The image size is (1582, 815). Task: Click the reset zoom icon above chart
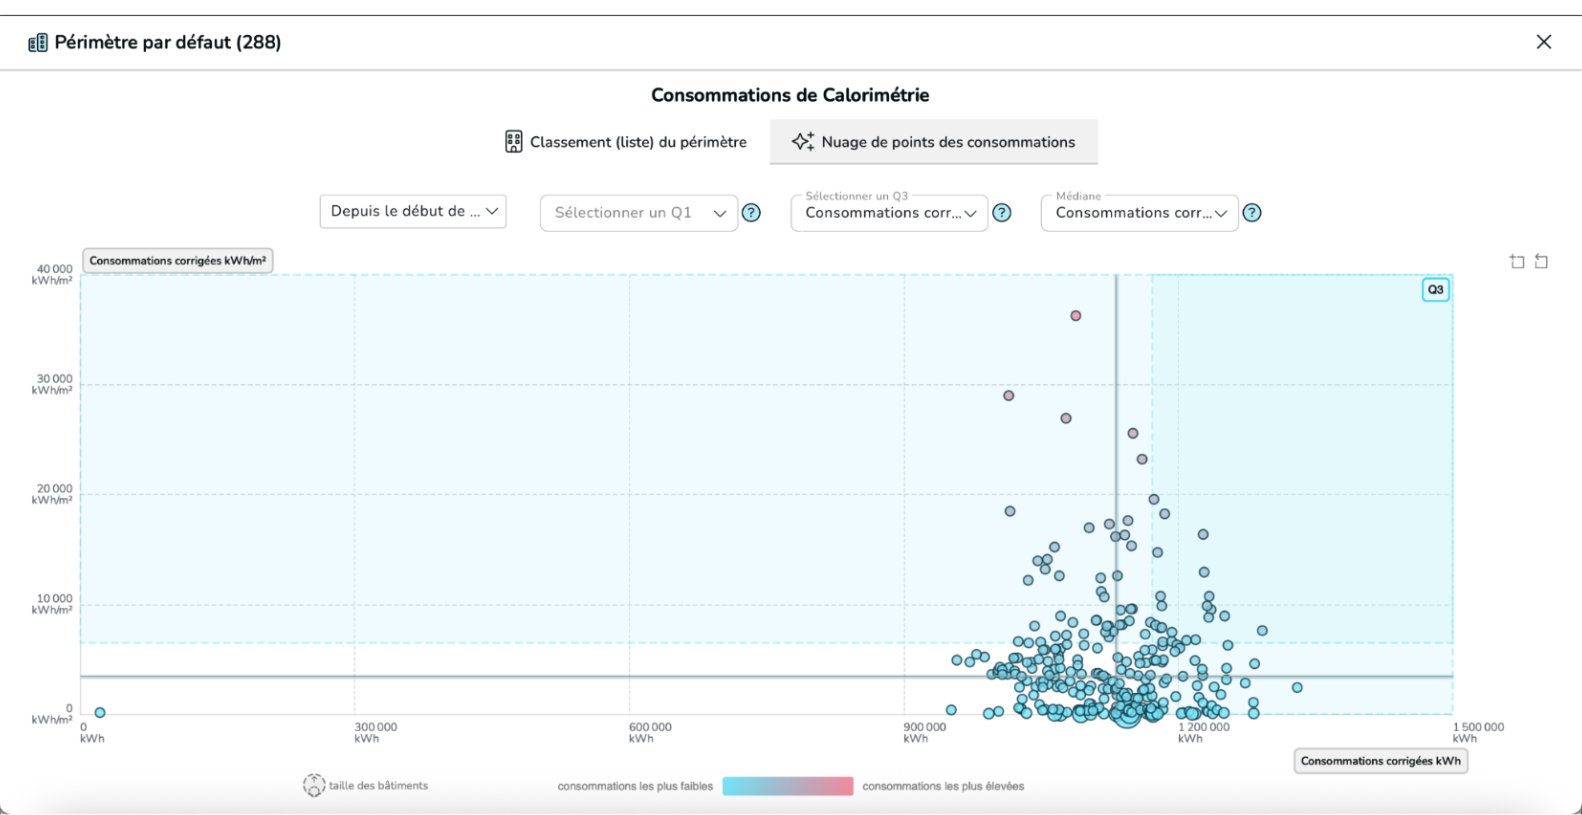click(x=1541, y=262)
